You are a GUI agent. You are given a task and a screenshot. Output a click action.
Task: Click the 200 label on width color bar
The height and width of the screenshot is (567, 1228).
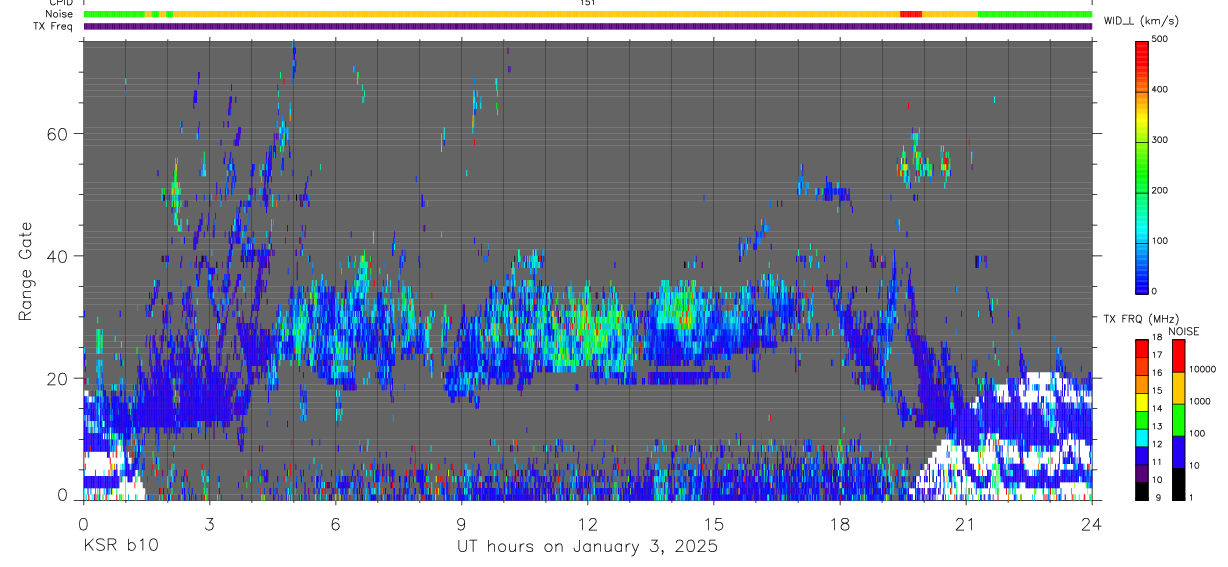1160,190
